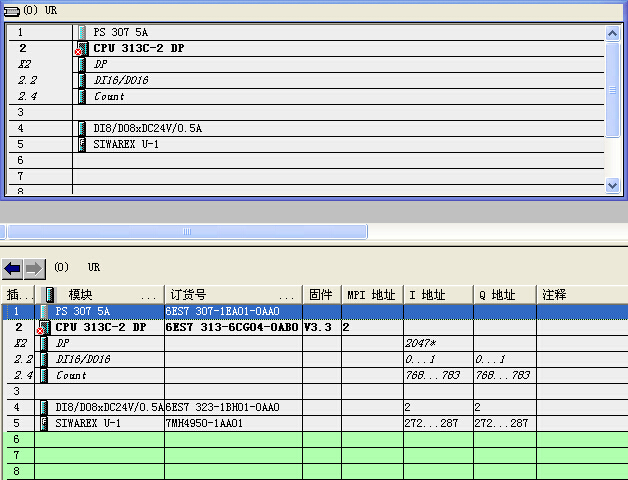628x480 pixels.
Task: Click I address 2047* of DP row
Action: click(421, 343)
